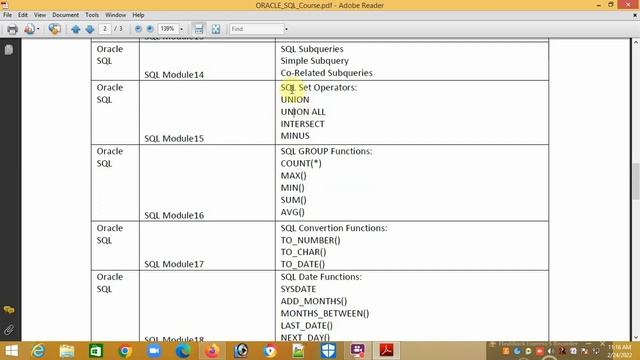
Task: Open the dropdown arrow beside create PDF icon
Action: (x=38, y=29)
